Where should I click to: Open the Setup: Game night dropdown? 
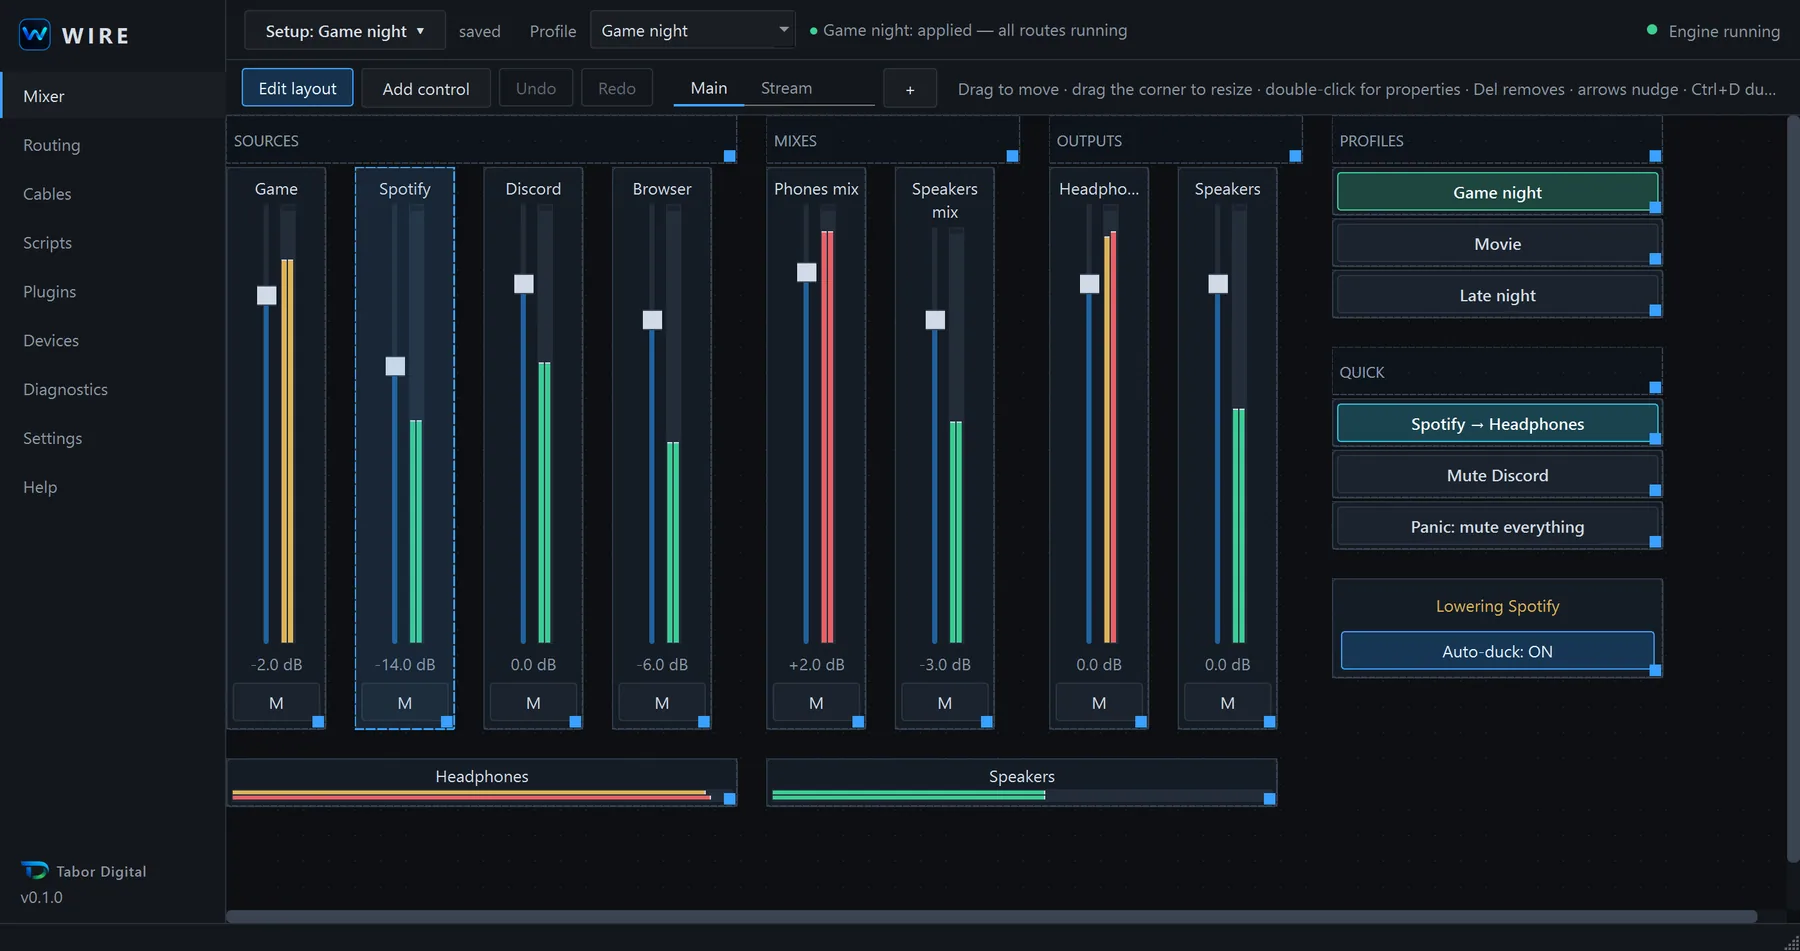point(345,31)
